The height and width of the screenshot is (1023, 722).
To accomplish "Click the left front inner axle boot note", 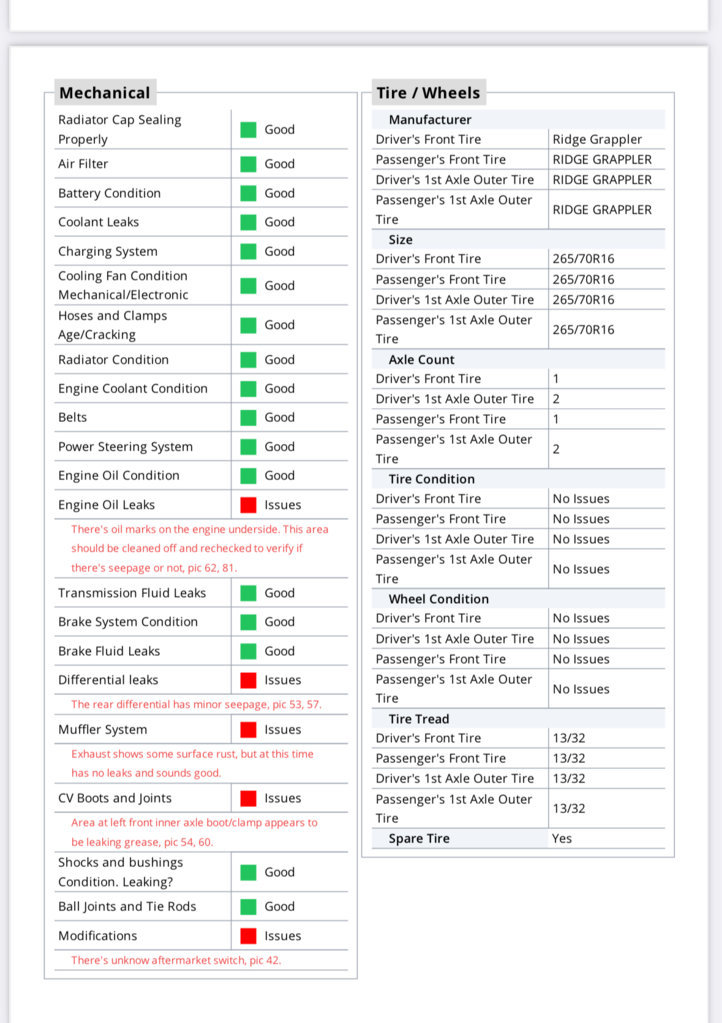I will pyautogui.click(x=194, y=832).
